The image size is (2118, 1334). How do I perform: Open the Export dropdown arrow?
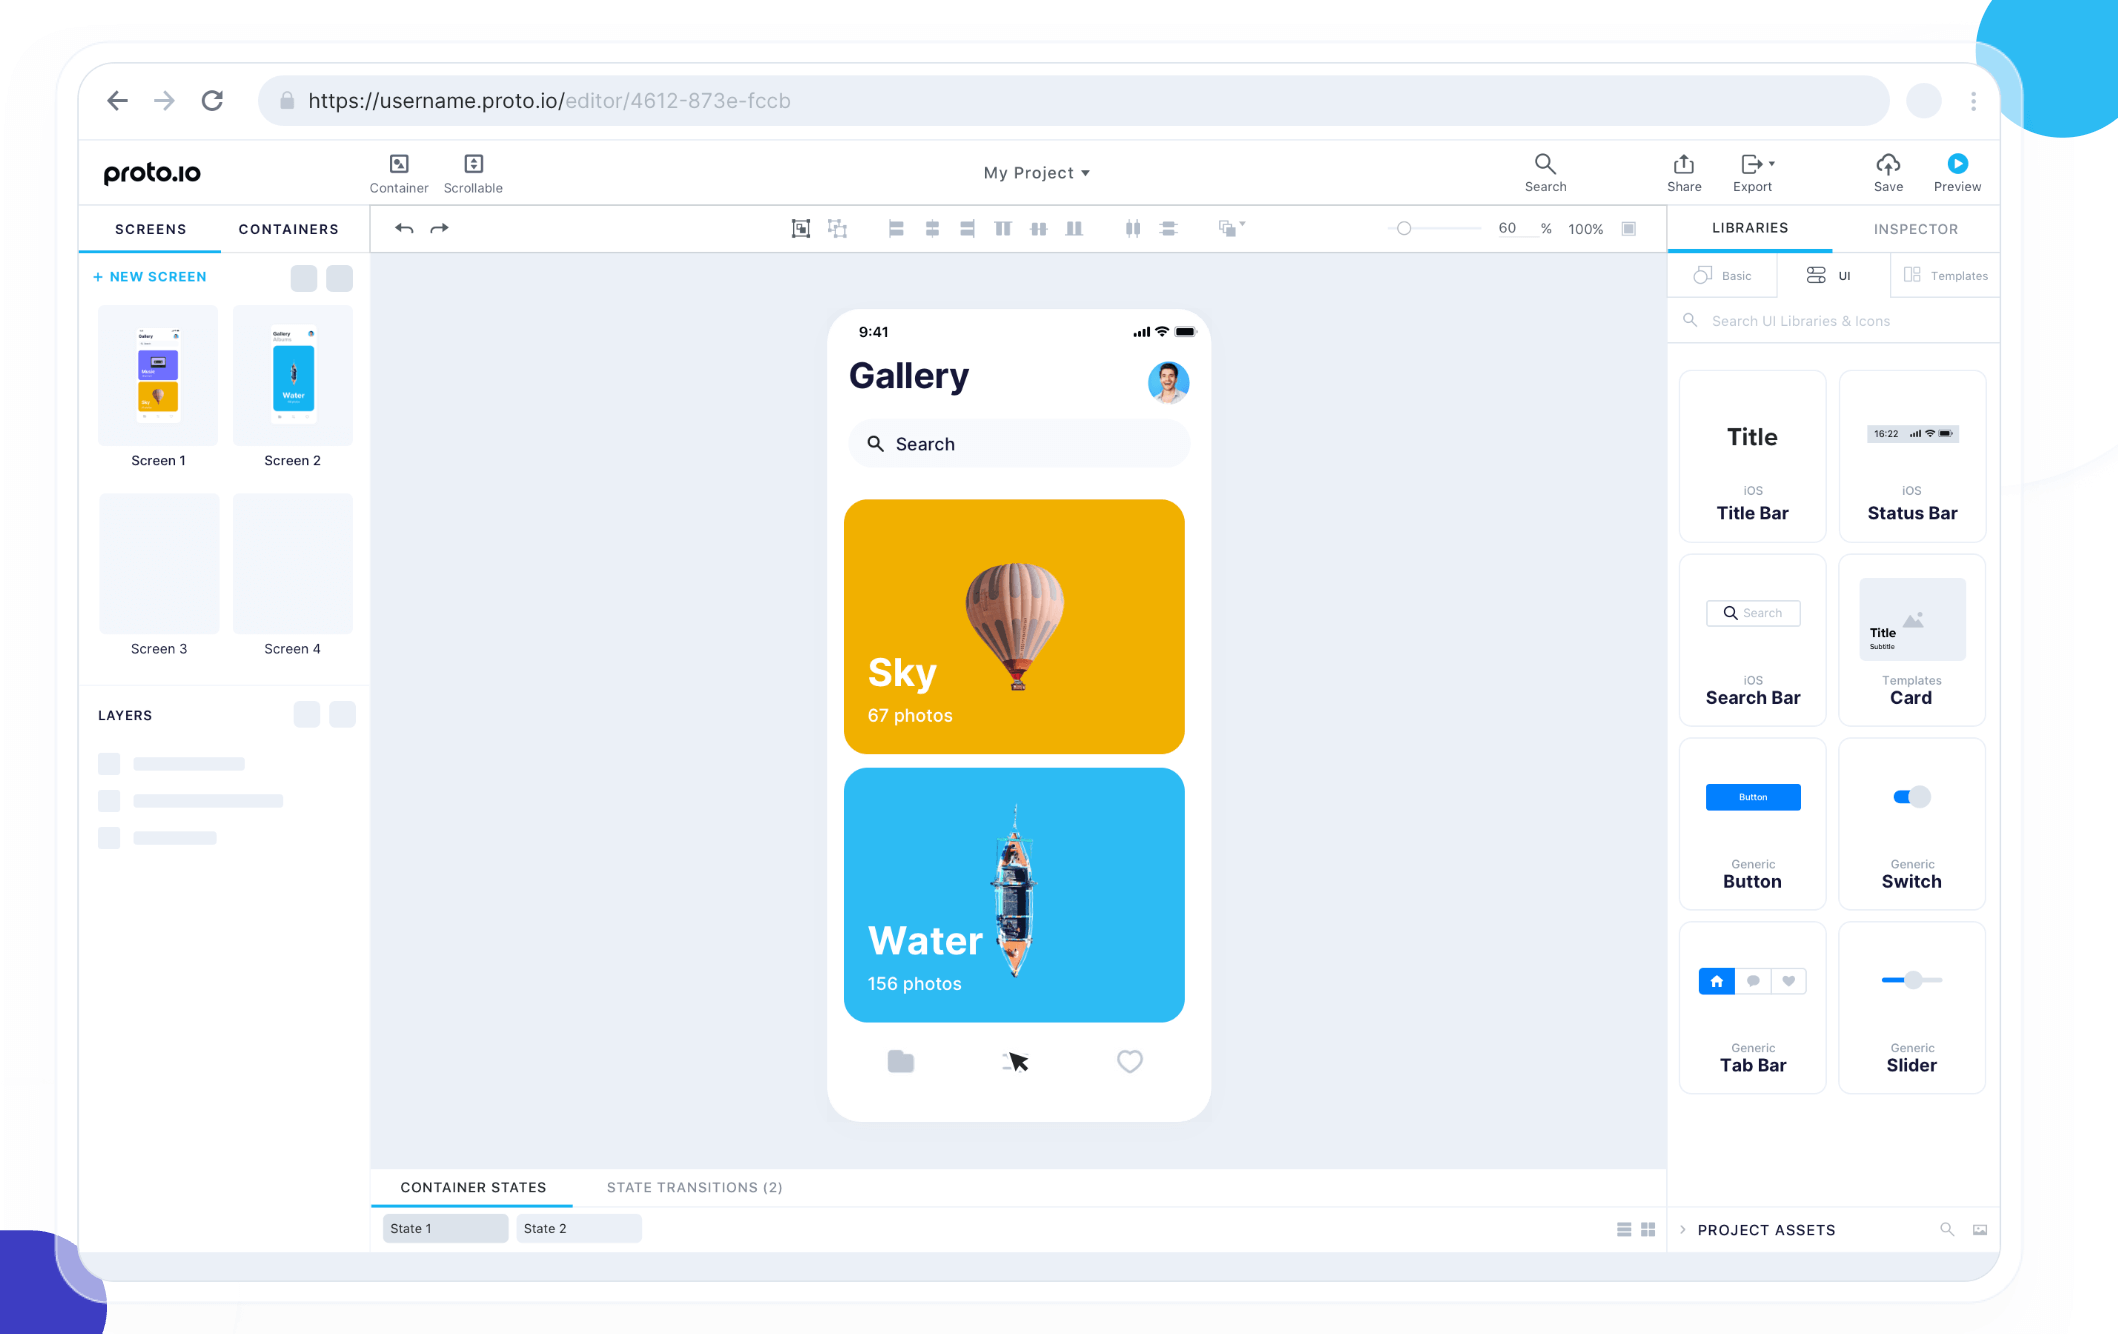(x=1772, y=163)
